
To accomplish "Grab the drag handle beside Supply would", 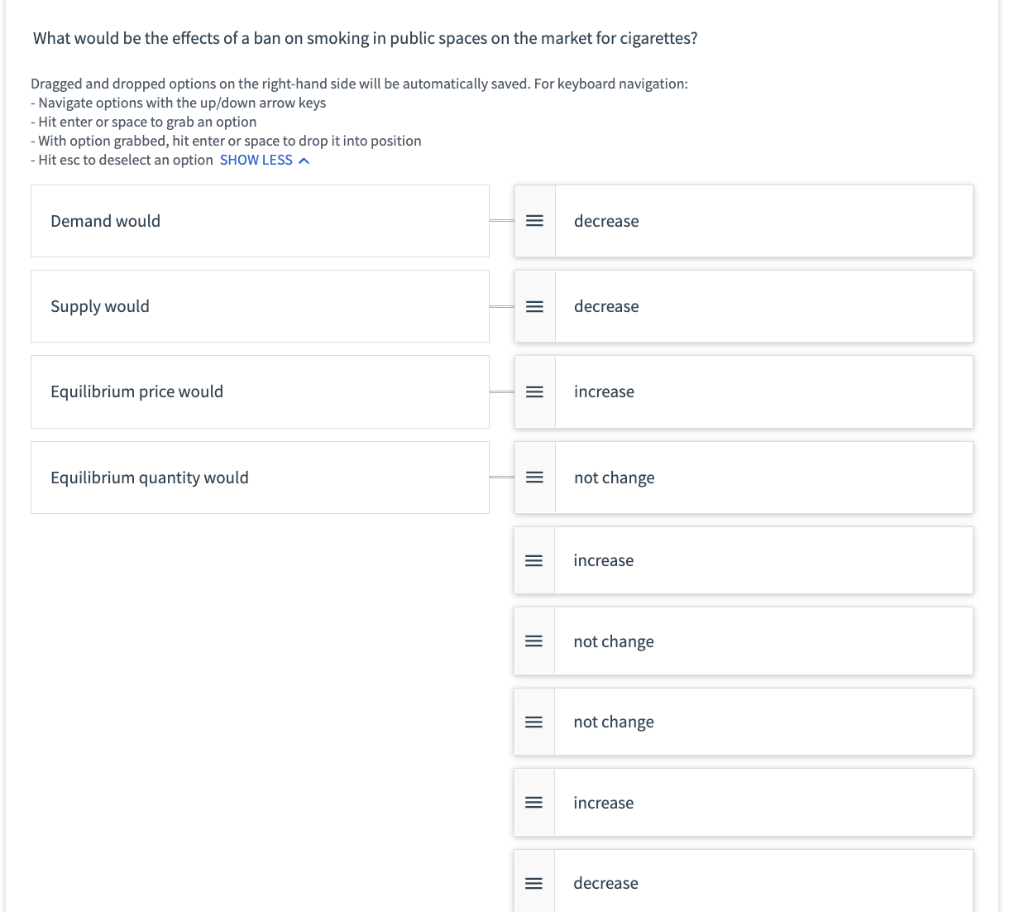I will pyautogui.click(x=534, y=306).
